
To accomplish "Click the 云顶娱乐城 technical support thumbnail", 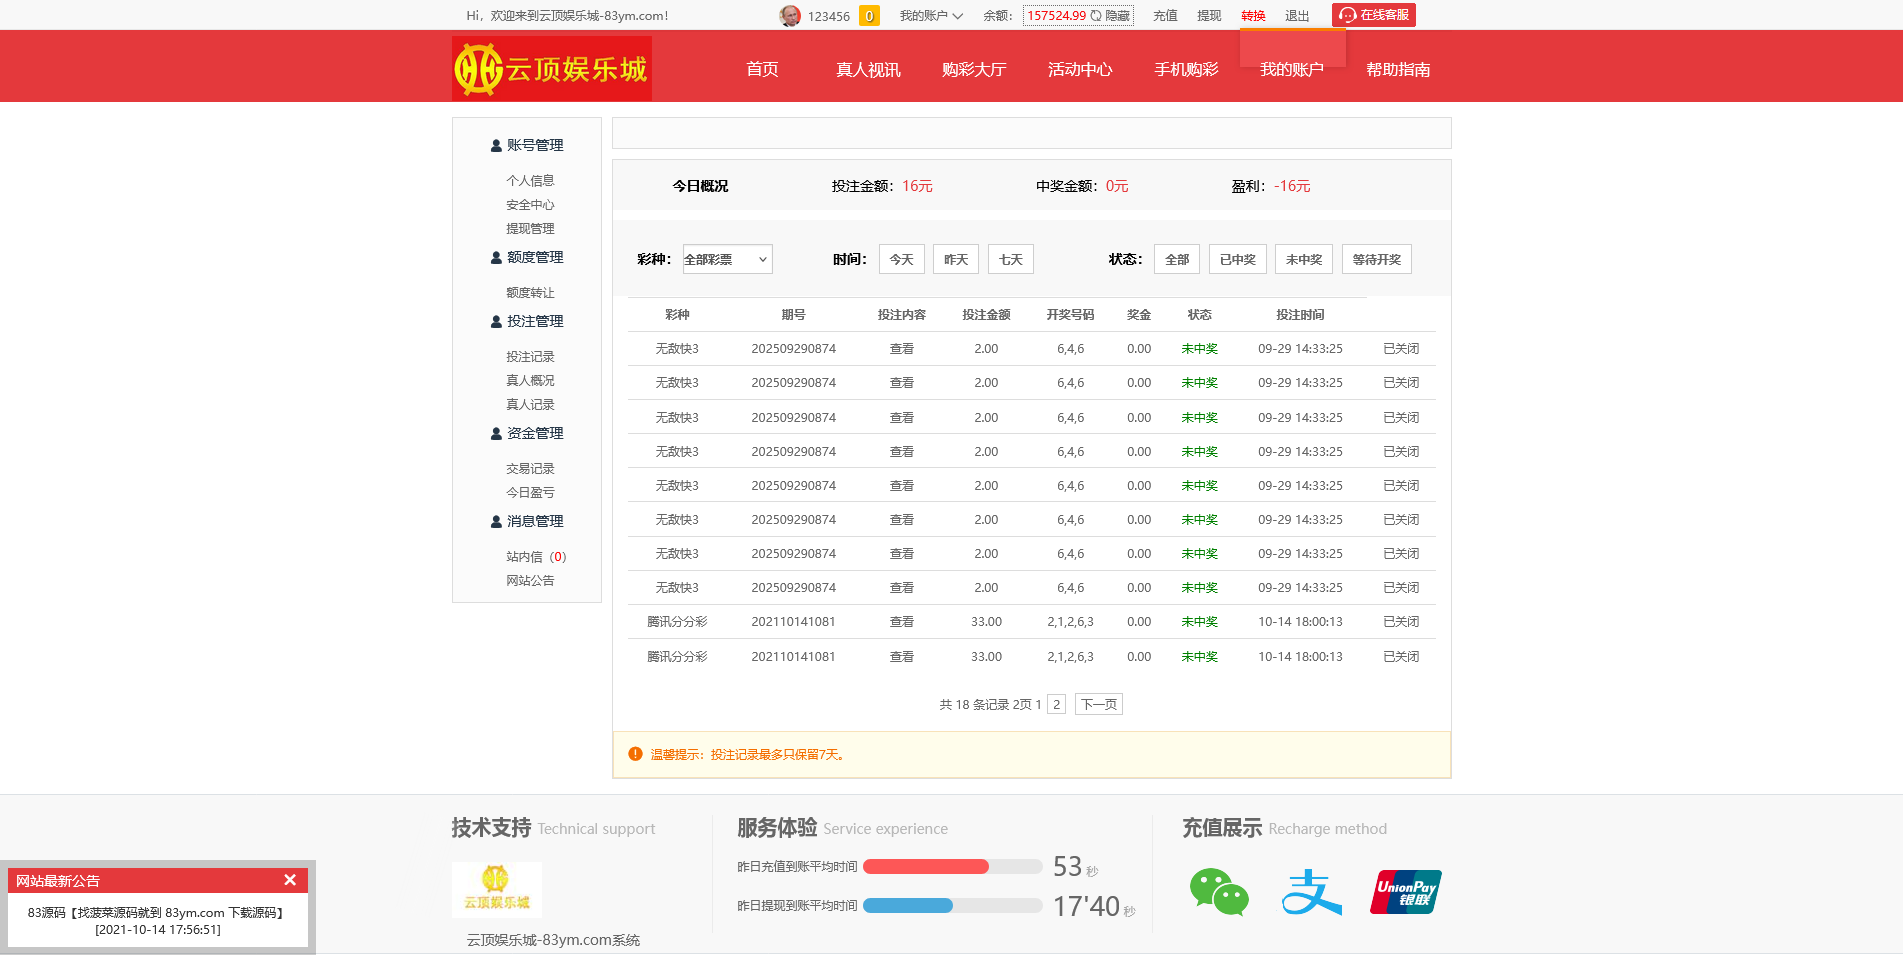I will coord(496,889).
